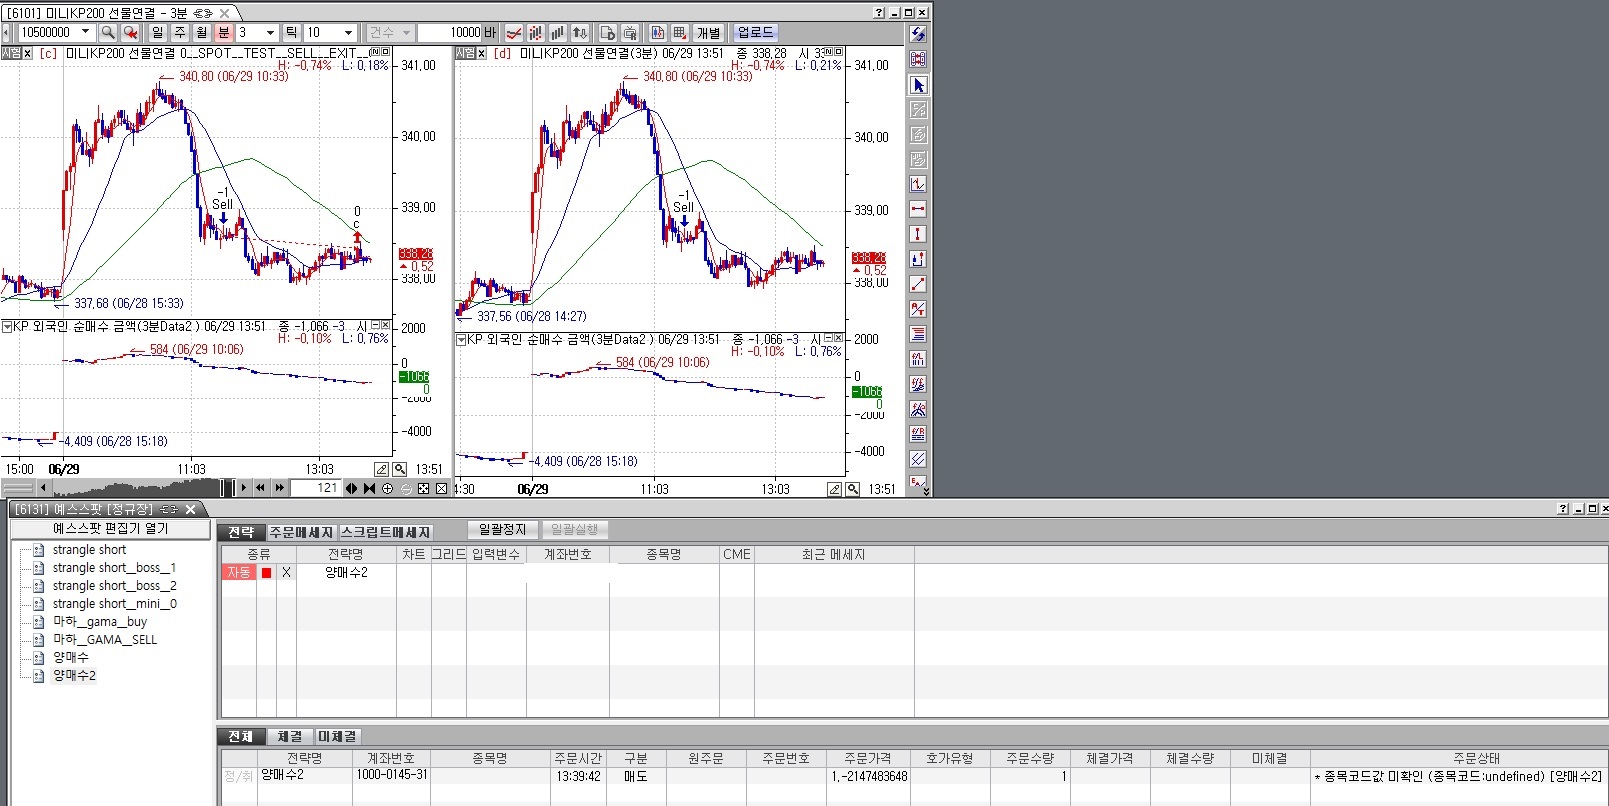
Task: Switch to the 주문메세지 tab
Action: point(301,532)
